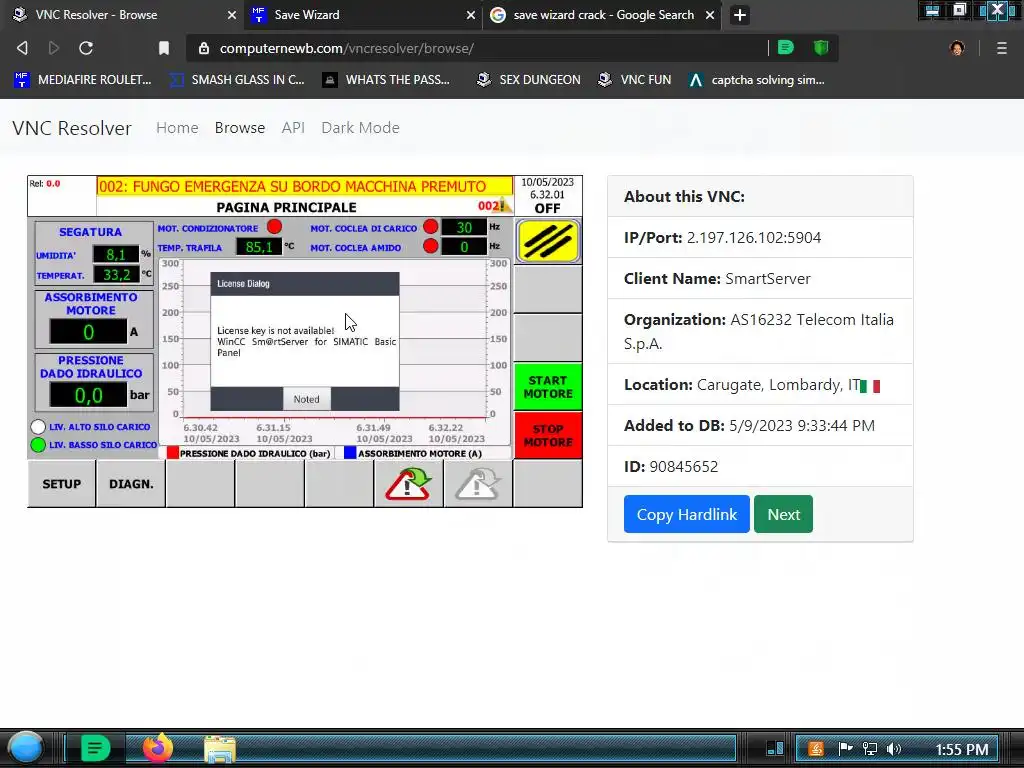Click the greyed-out alarm triangle icon
The height and width of the screenshot is (768, 1024).
[x=478, y=484]
